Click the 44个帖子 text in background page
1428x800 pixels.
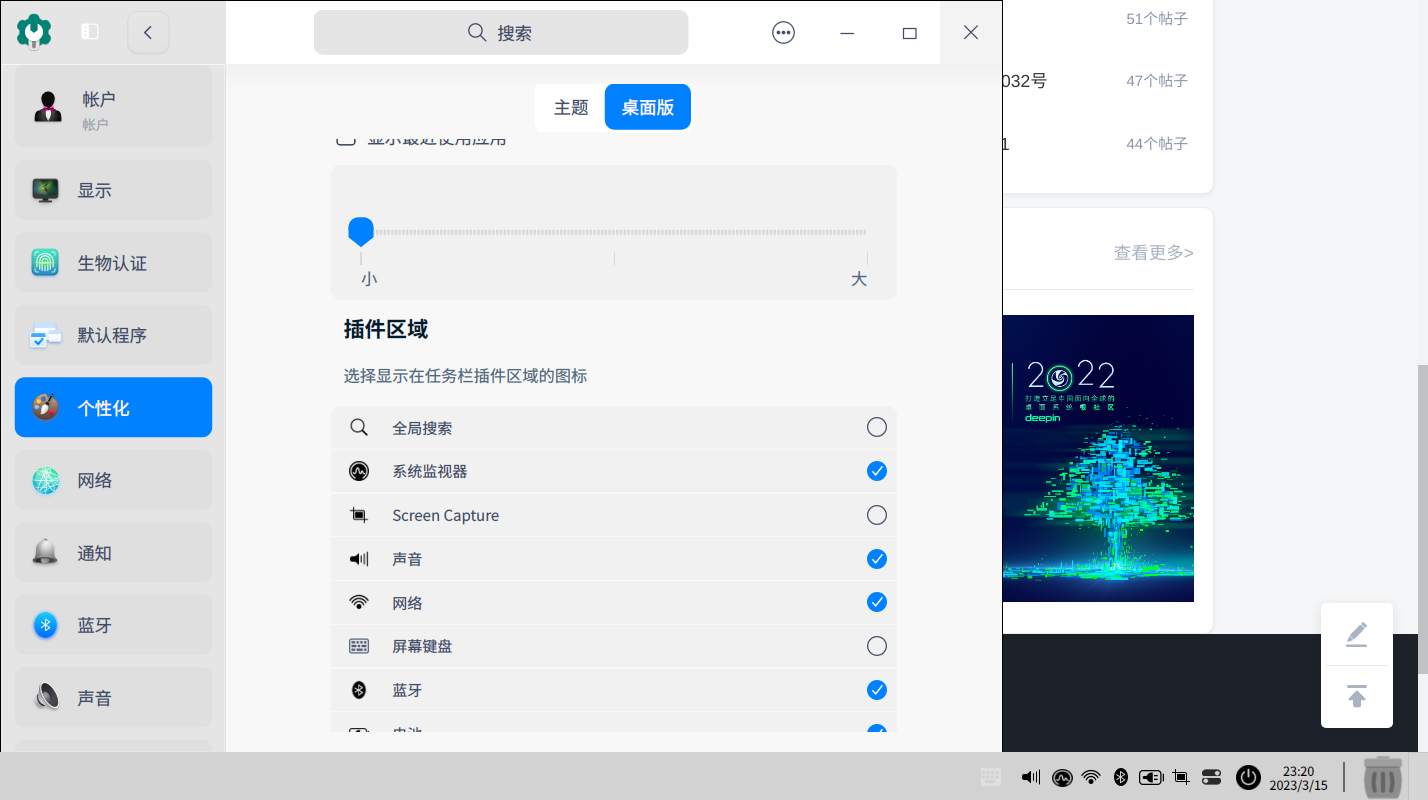(1157, 144)
